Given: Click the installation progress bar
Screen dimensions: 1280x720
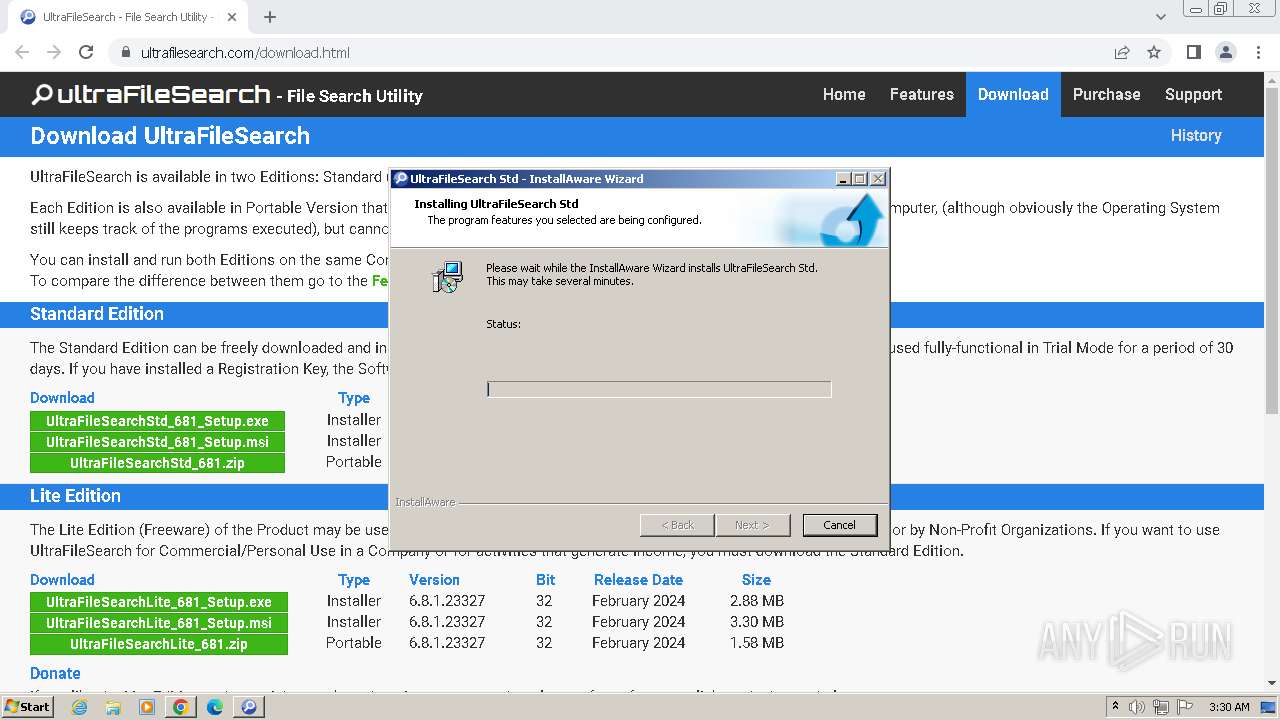Looking at the screenshot, I should 659,389.
